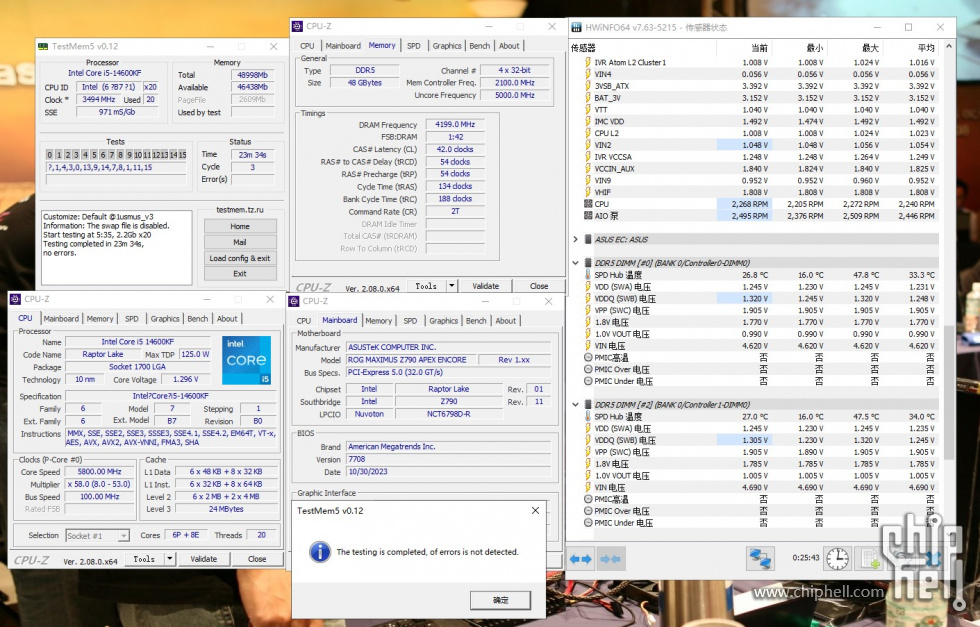Switch to Mainboard tab in CPU-Z timings window
This screenshot has height=627, width=980.
point(343,46)
